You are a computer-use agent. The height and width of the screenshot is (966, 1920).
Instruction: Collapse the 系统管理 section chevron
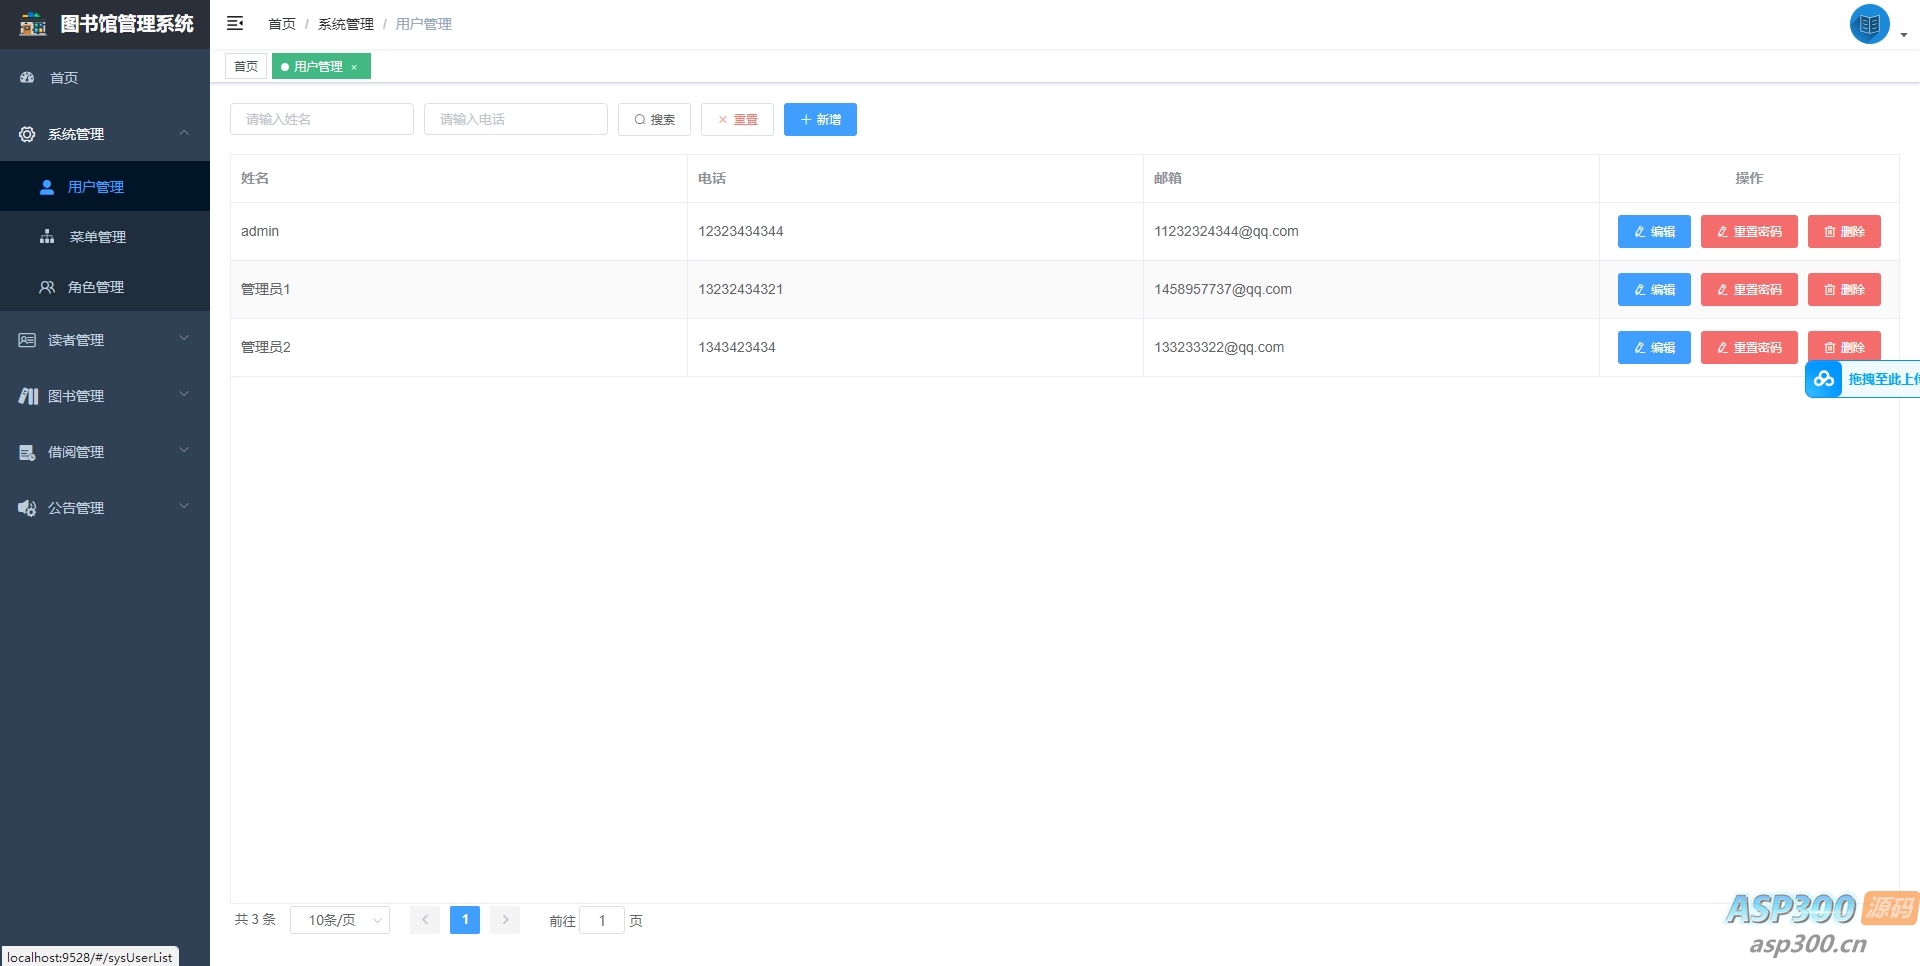click(x=184, y=133)
